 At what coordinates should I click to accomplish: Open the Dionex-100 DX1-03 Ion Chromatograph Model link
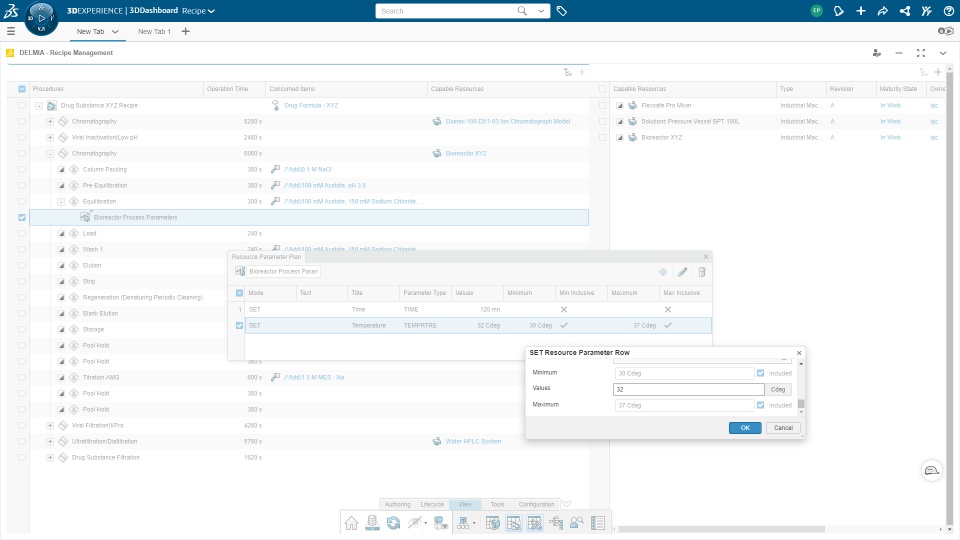(x=508, y=121)
